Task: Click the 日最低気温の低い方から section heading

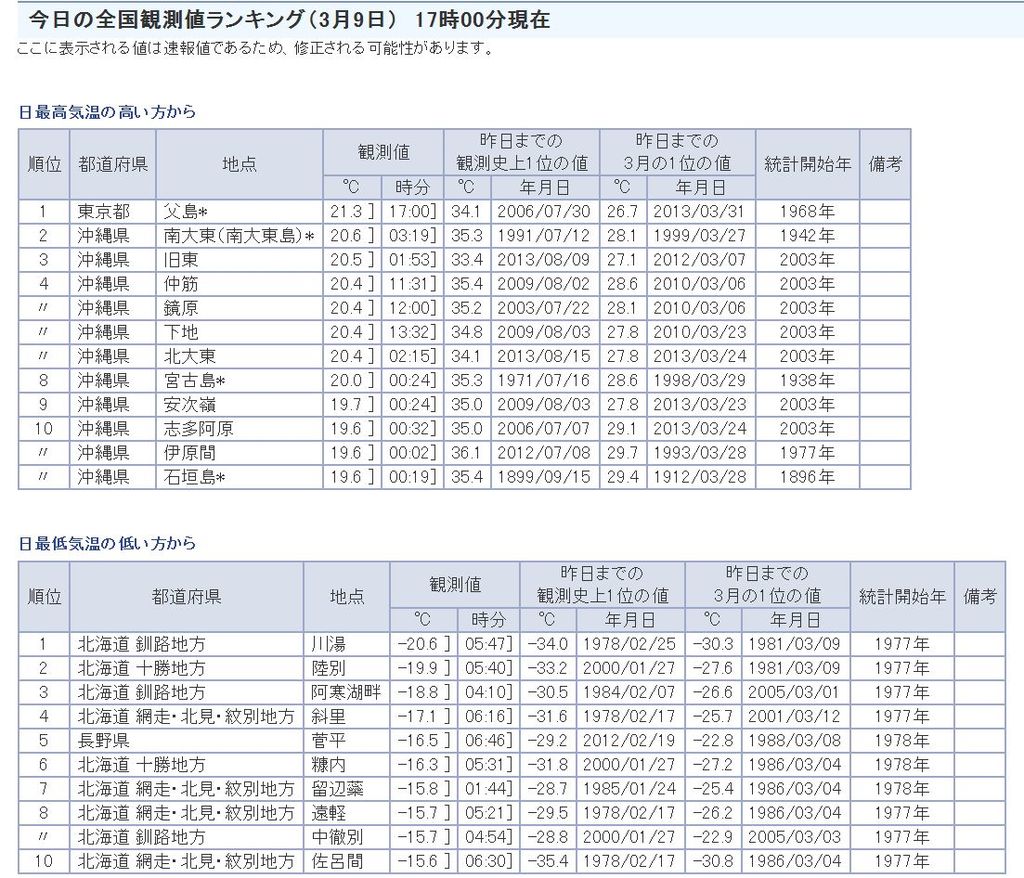Action: (107, 544)
